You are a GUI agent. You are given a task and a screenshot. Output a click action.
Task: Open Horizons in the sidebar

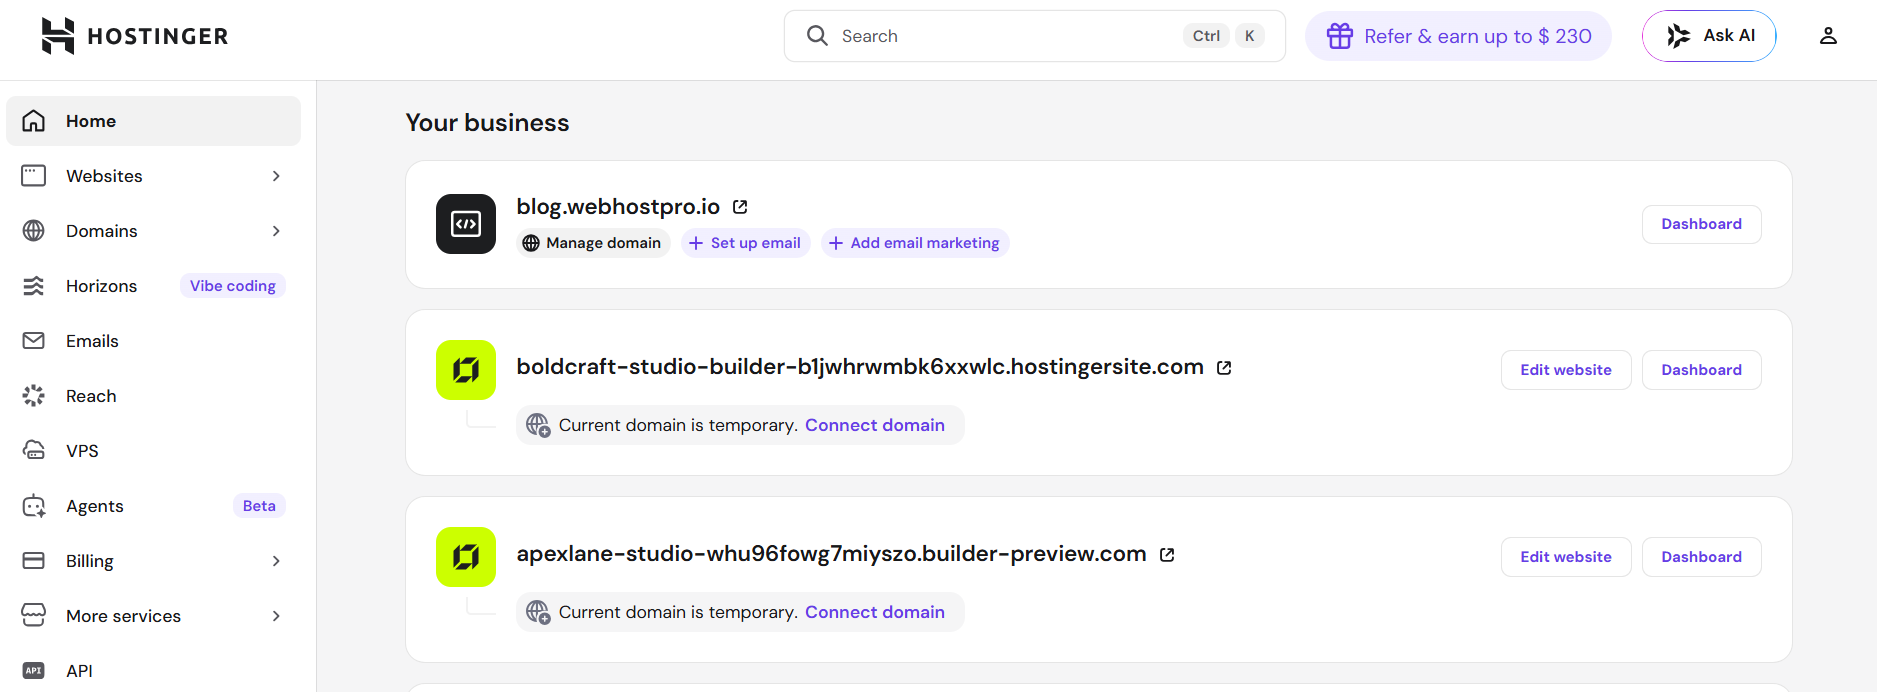click(153, 286)
